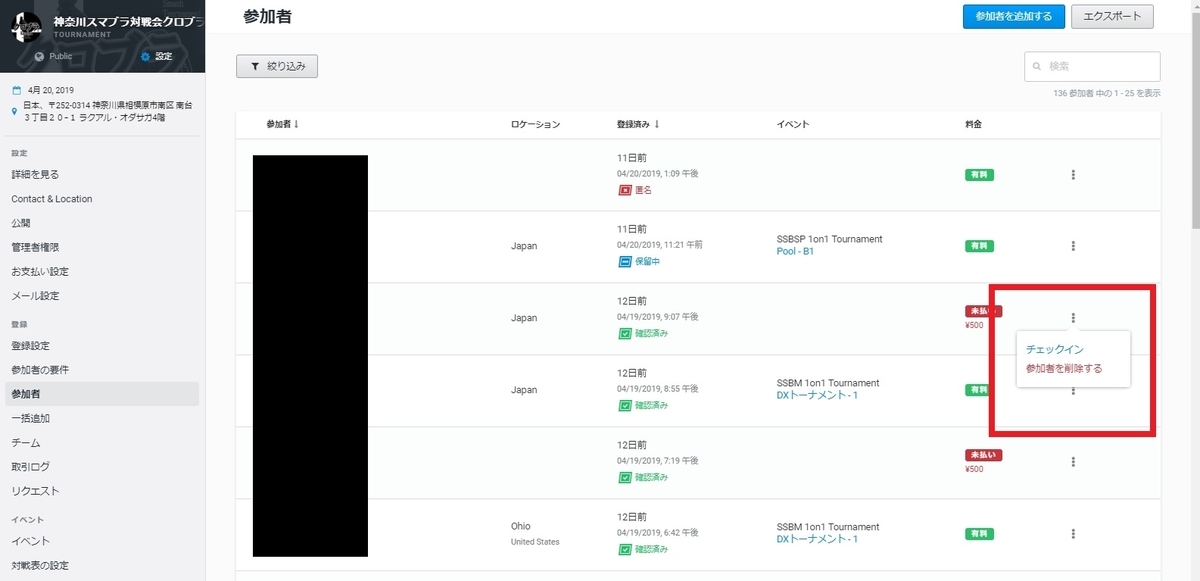The height and width of the screenshot is (581, 1200).
Task: Open 管理者権限 in the sidebar
Action: (x=35, y=247)
